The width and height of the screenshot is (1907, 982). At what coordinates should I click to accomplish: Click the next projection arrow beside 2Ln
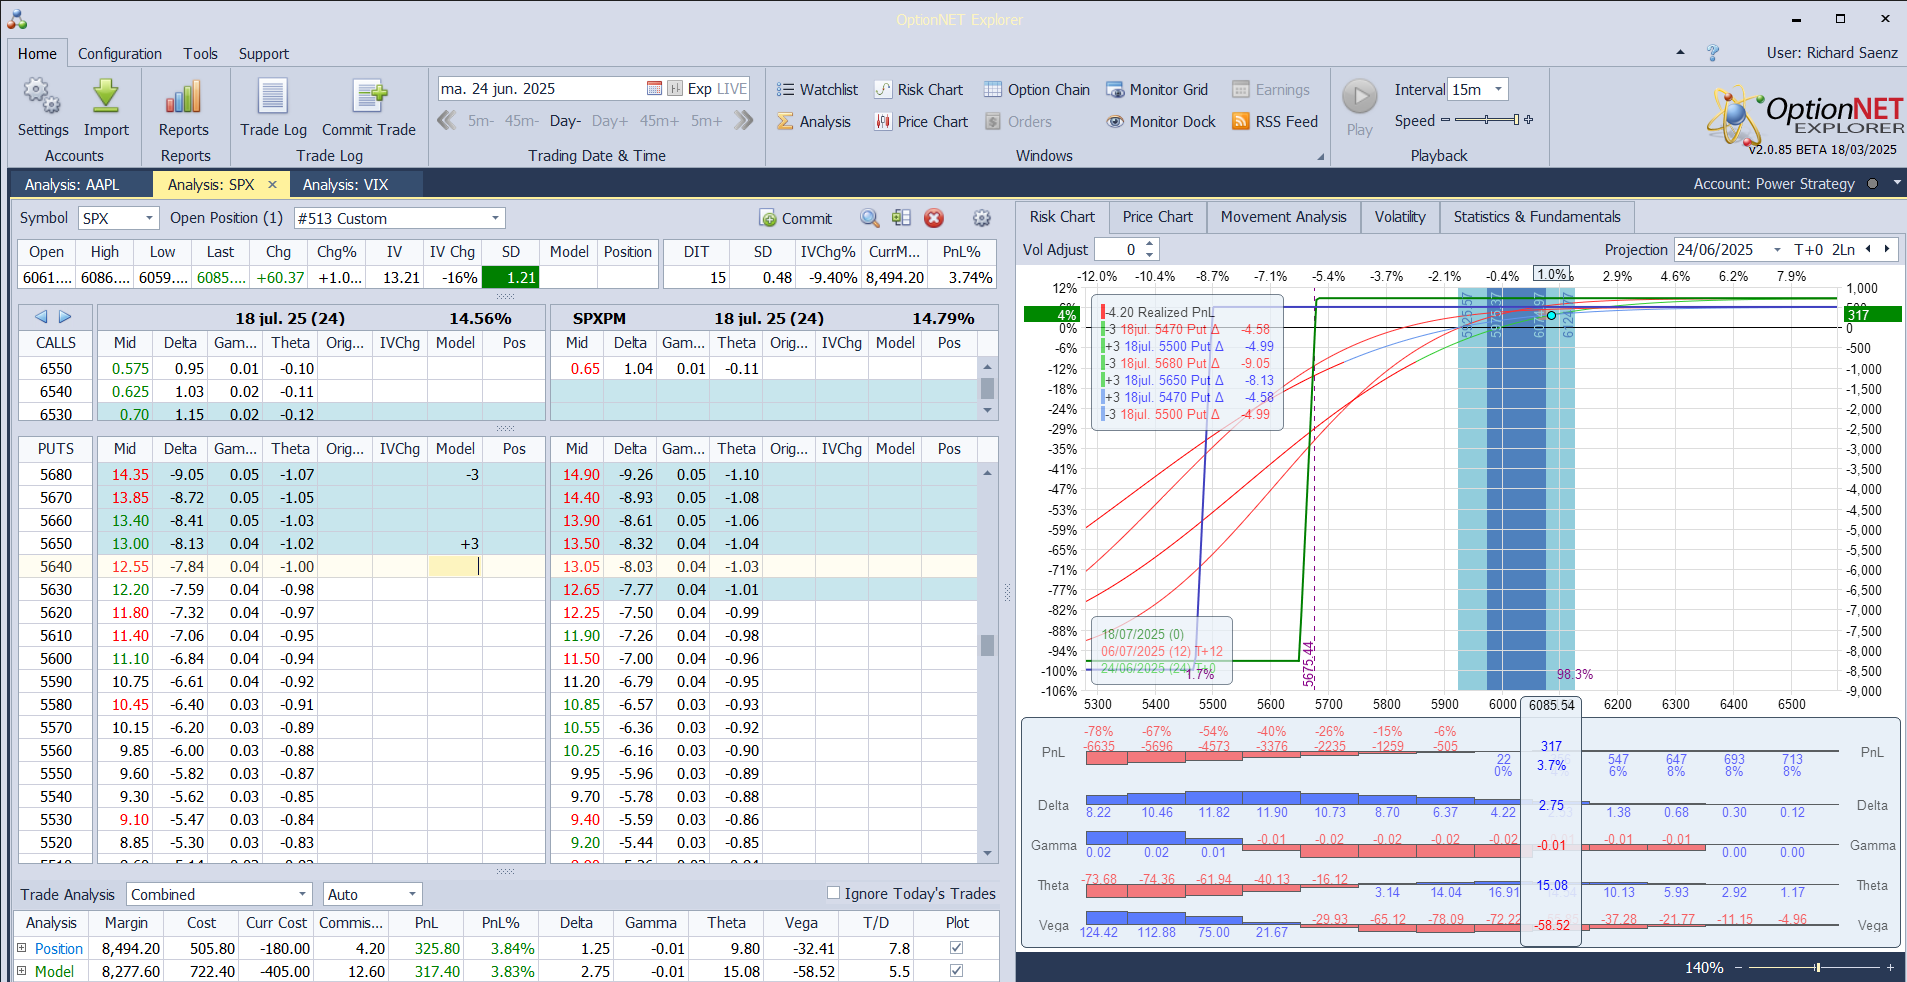(x=1887, y=249)
